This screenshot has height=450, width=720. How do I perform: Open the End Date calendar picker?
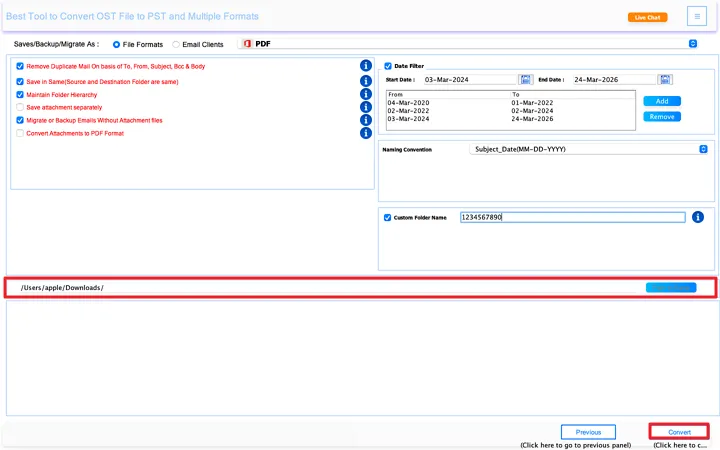[666, 79]
